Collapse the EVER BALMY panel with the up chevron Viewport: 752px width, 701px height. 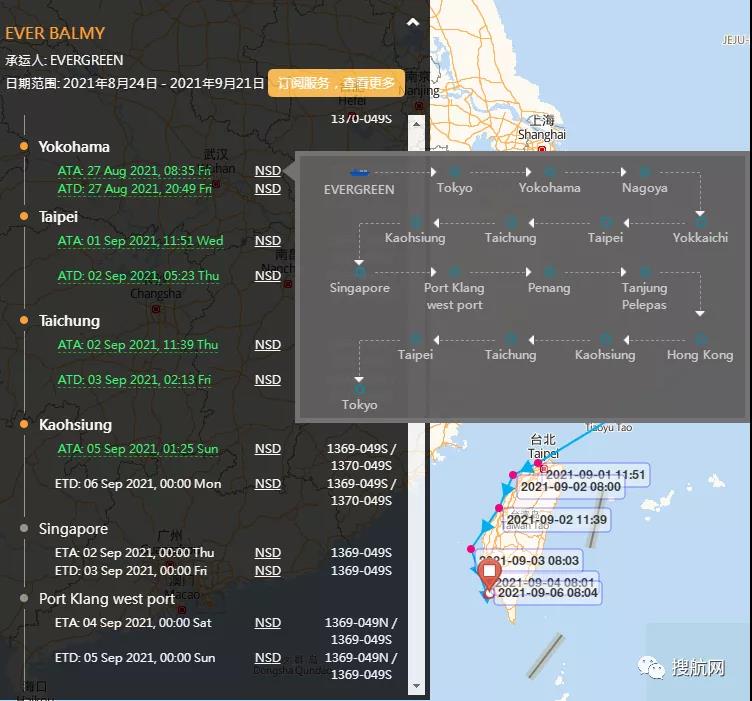(412, 22)
